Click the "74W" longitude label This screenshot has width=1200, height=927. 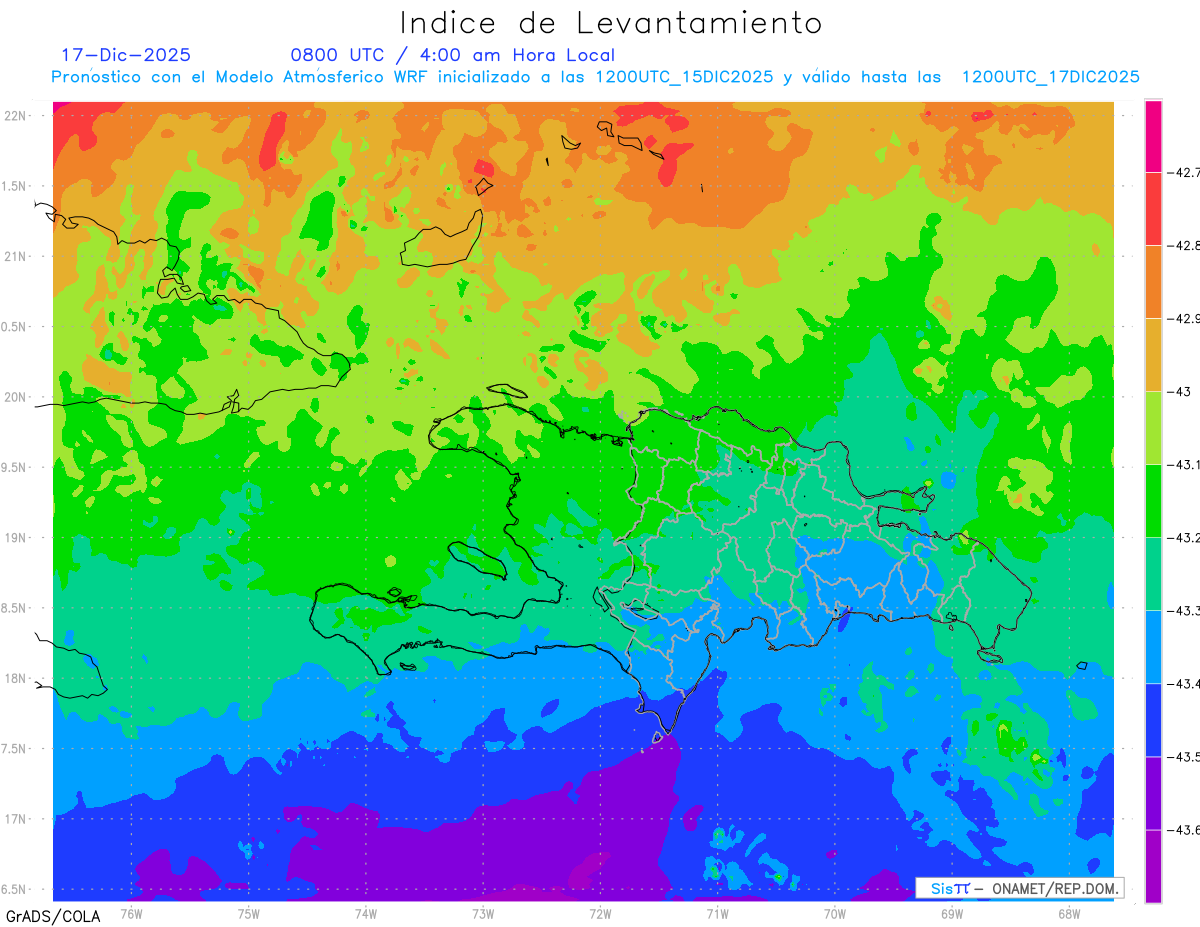pyautogui.click(x=366, y=913)
